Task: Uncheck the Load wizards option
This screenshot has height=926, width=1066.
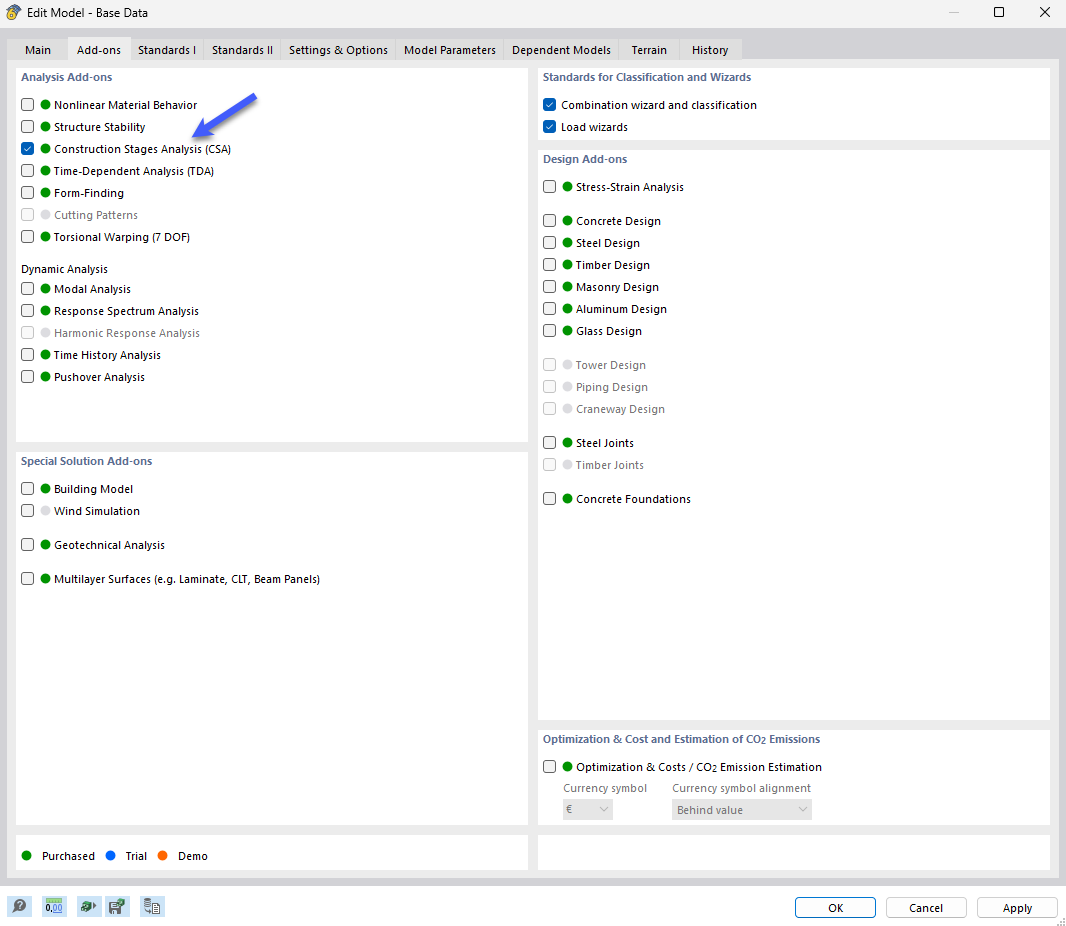Action: click(x=549, y=127)
